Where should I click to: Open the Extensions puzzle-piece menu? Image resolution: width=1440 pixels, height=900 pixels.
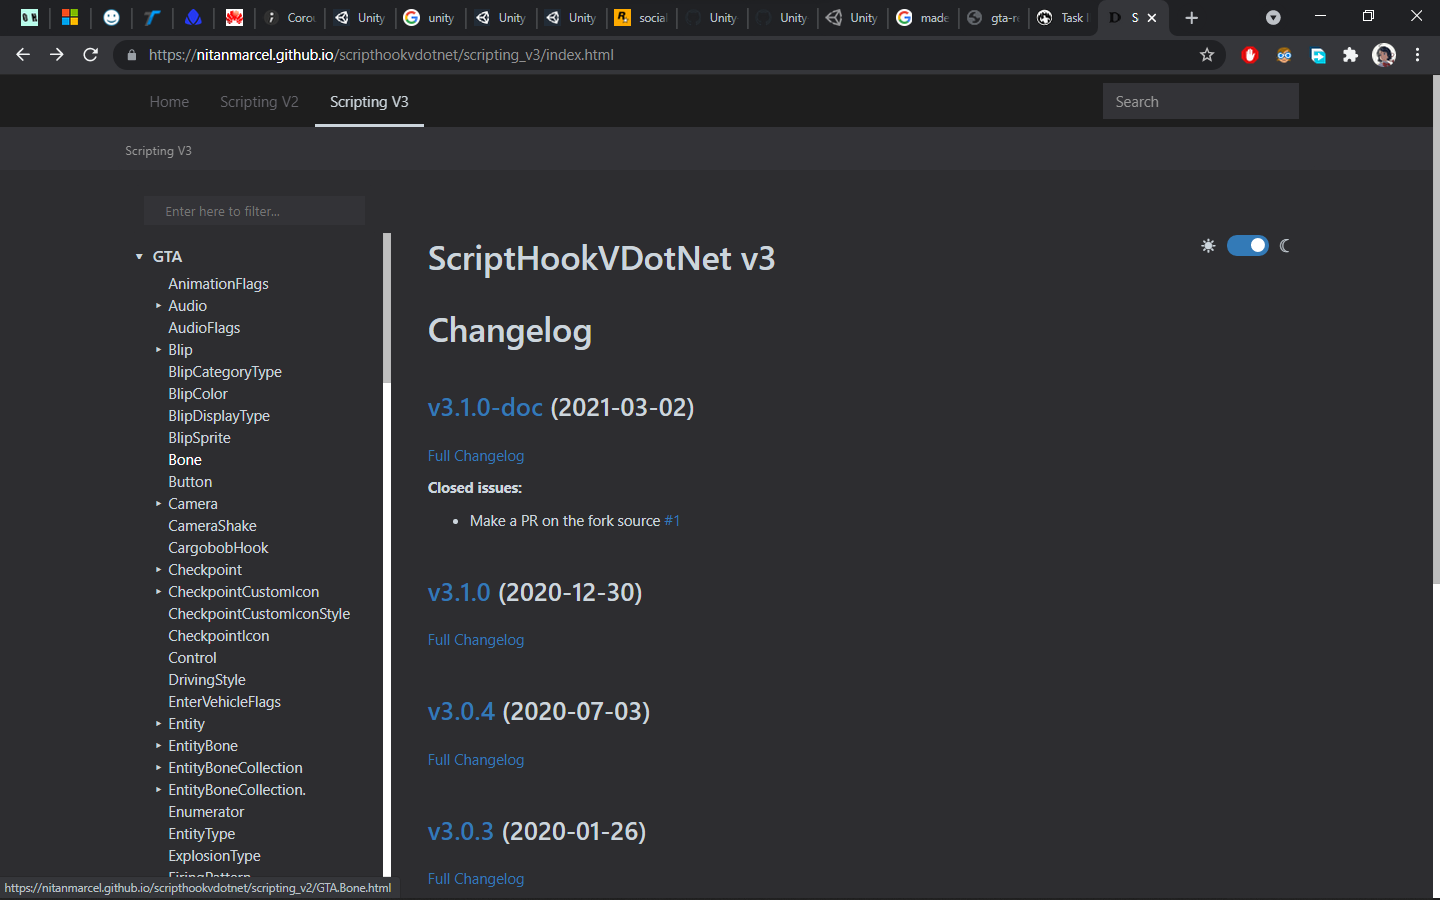(1351, 55)
